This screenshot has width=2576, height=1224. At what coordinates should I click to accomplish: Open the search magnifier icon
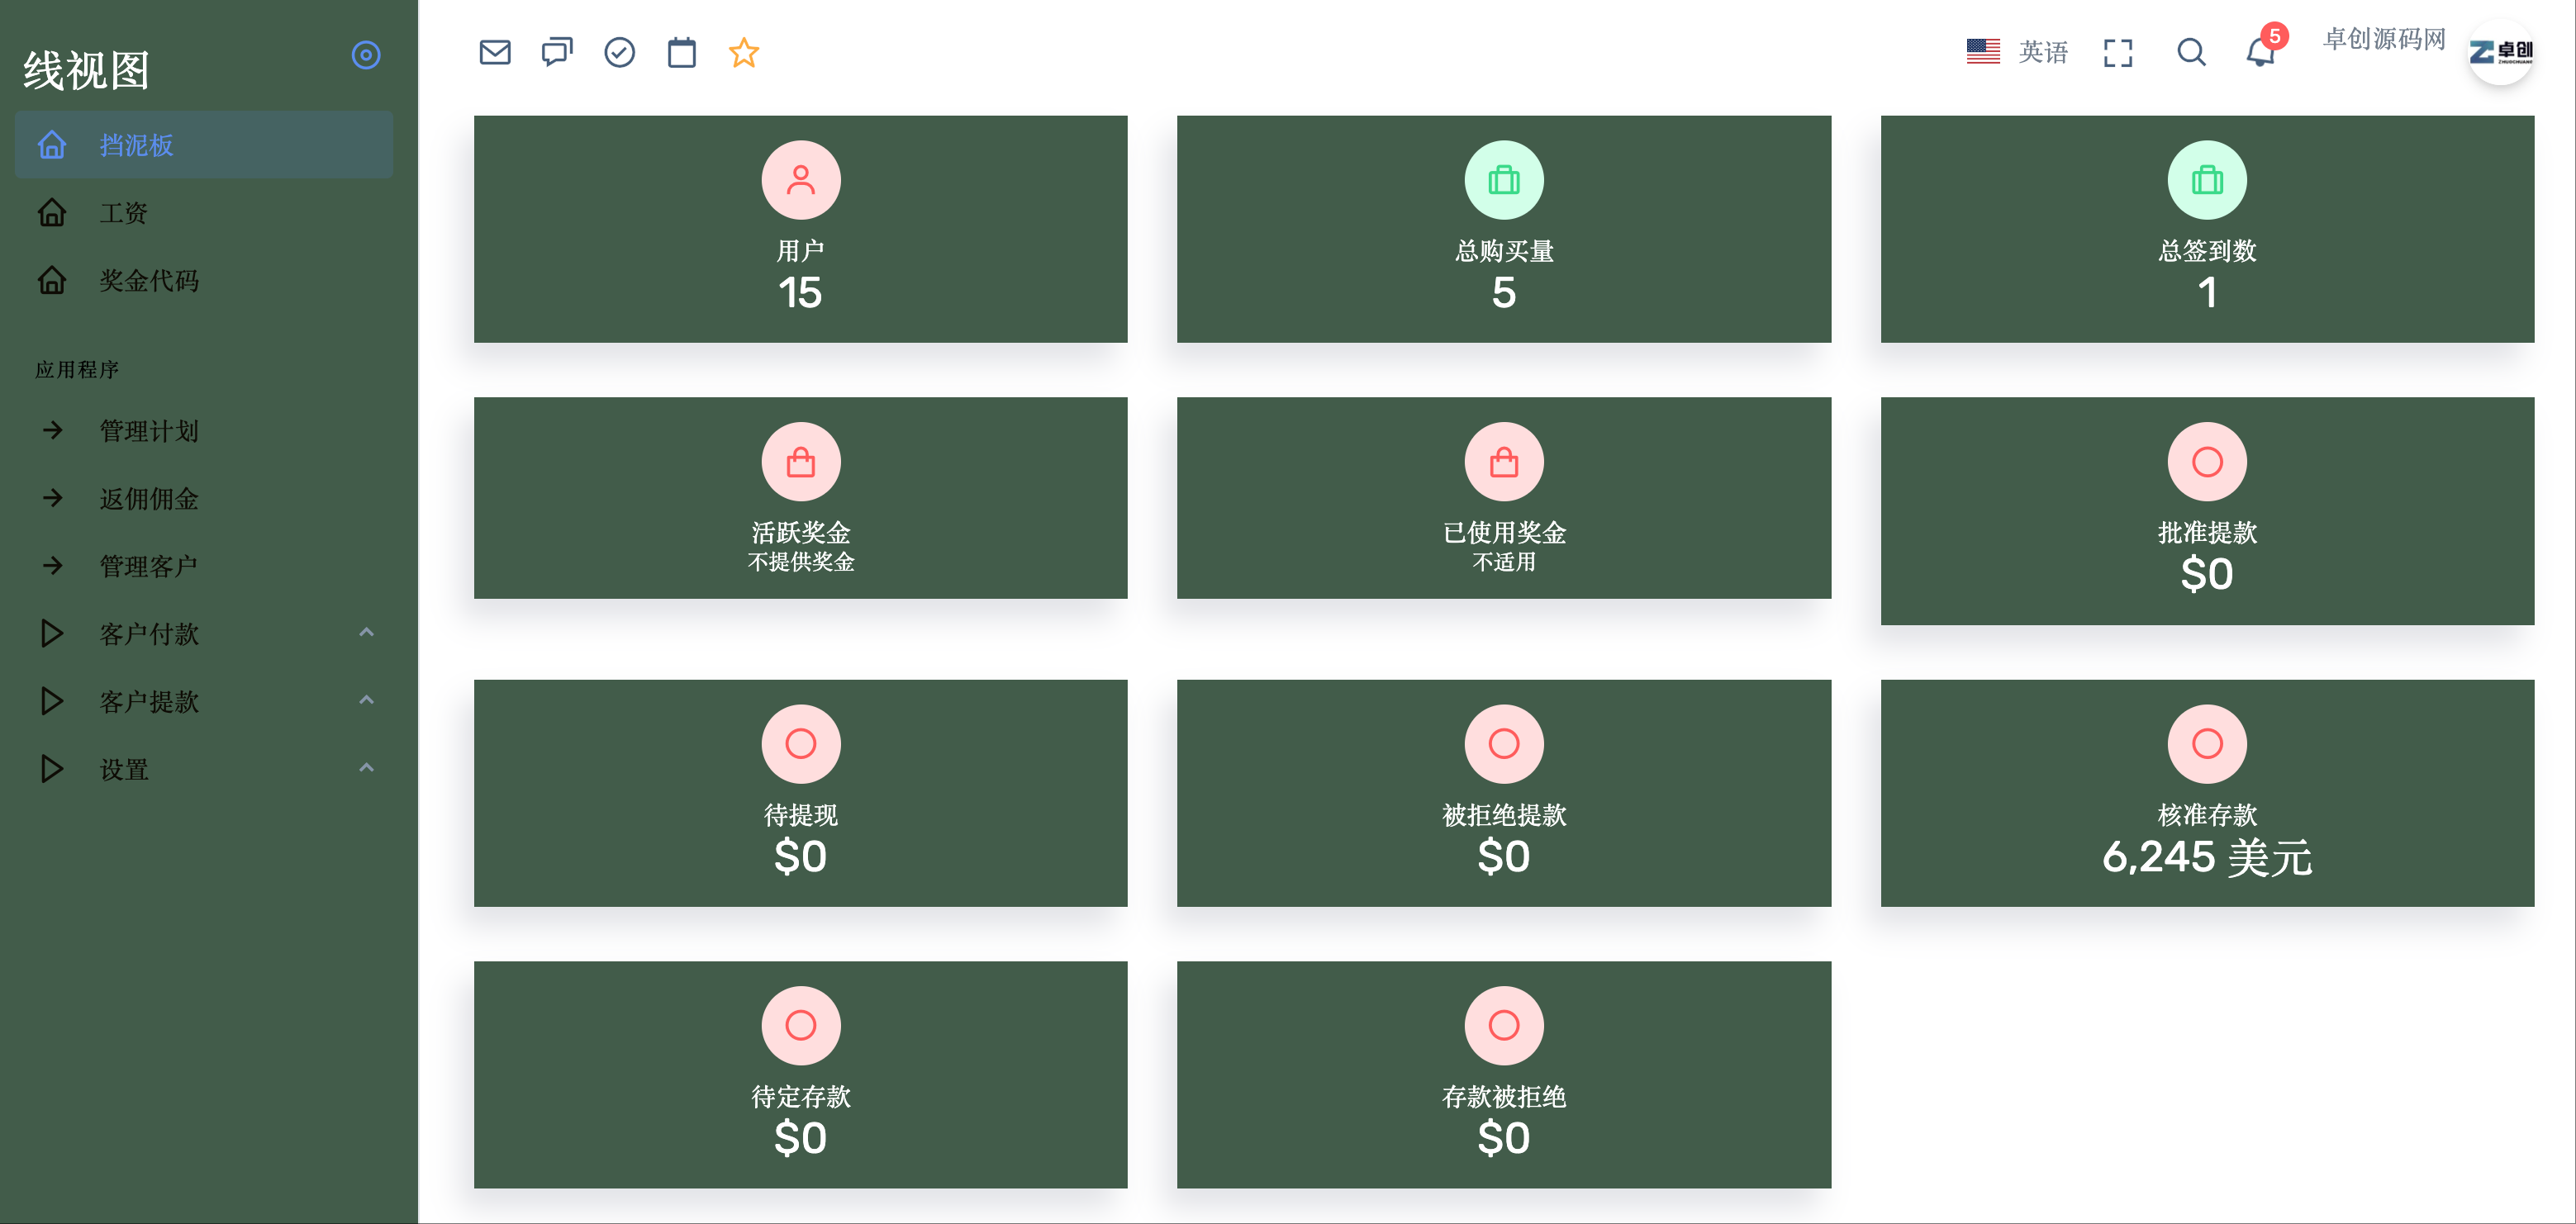(2191, 52)
